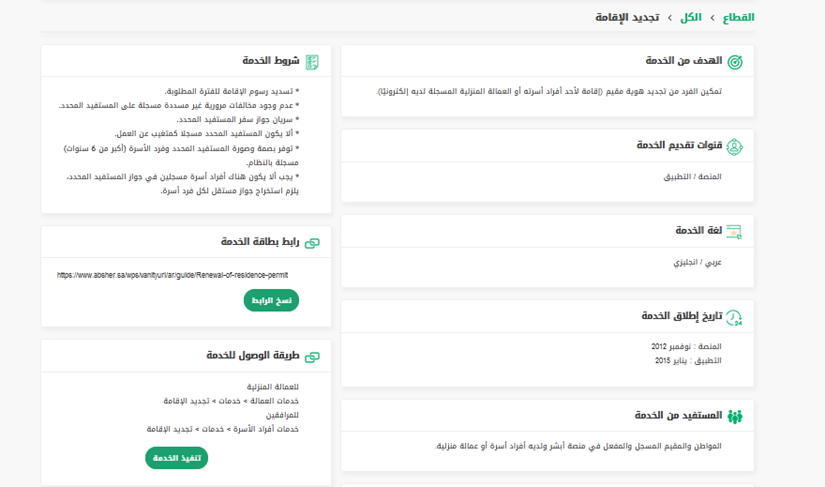Click the icon beside طريقة الوصول للخدمة
The height and width of the screenshot is (487, 825).
pyautogui.click(x=312, y=356)
